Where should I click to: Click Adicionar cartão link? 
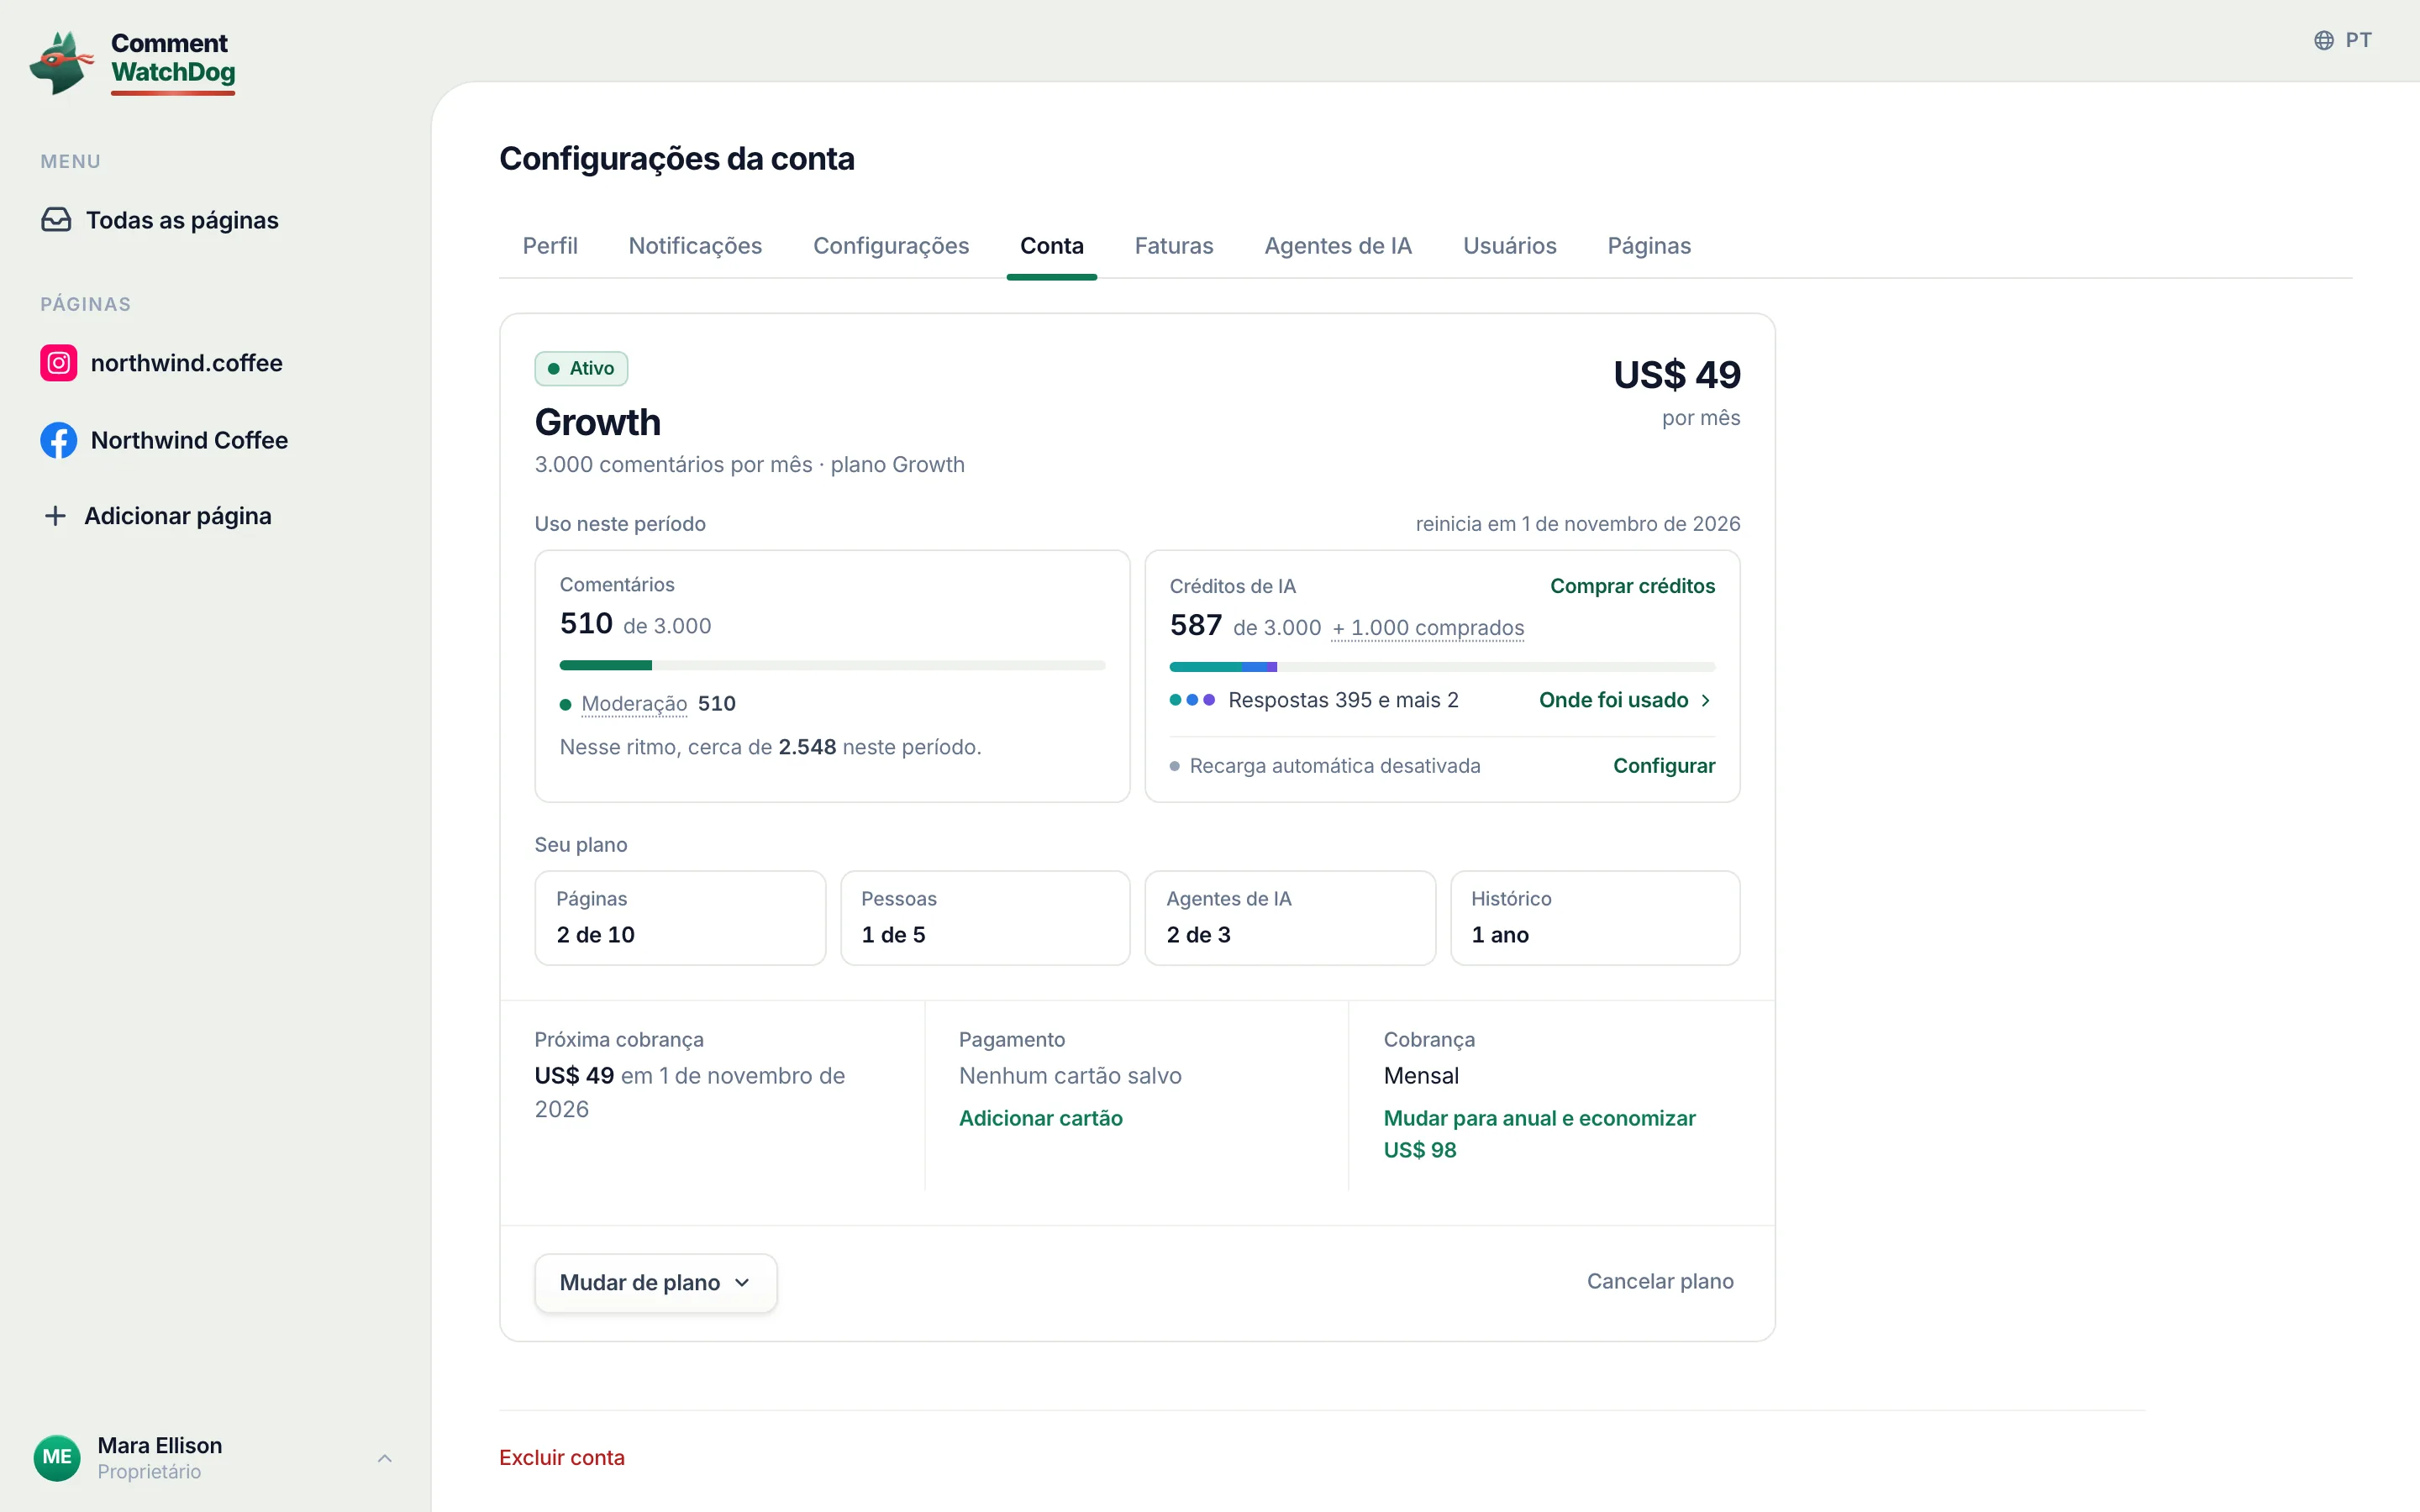[x=1041, y=1118]
